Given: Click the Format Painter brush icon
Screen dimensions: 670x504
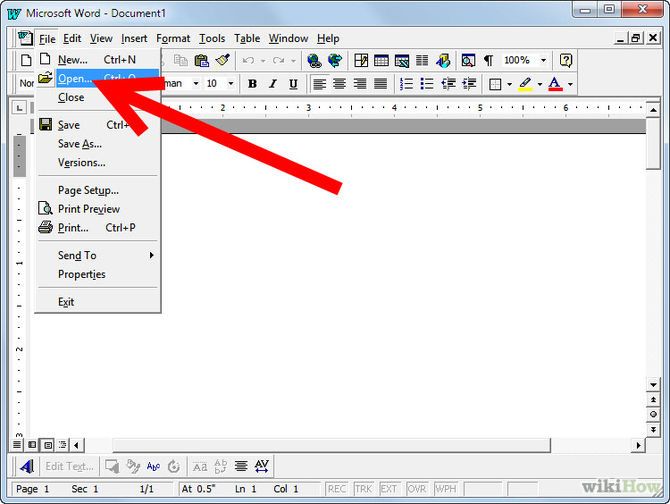Looking at the screenshot, I should coord(222,60).
